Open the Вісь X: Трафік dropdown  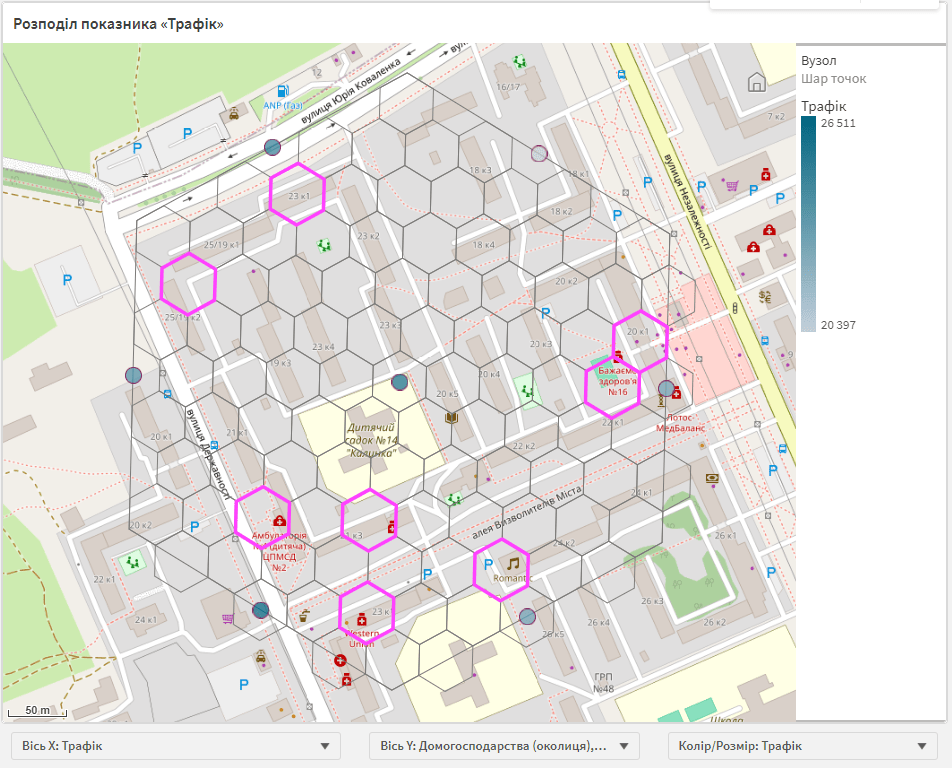pyautogui.click(x=176, y=746)
